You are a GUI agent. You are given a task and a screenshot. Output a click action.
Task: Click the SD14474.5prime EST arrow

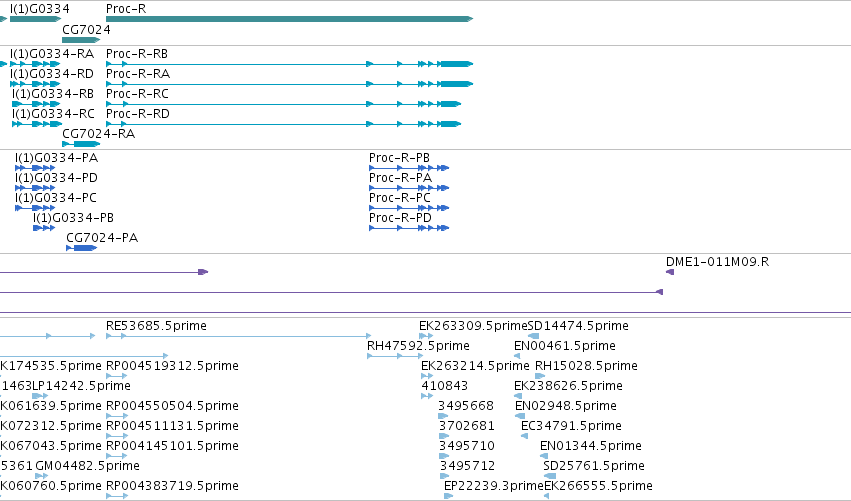pyautogui.click(x=534, y=336)
